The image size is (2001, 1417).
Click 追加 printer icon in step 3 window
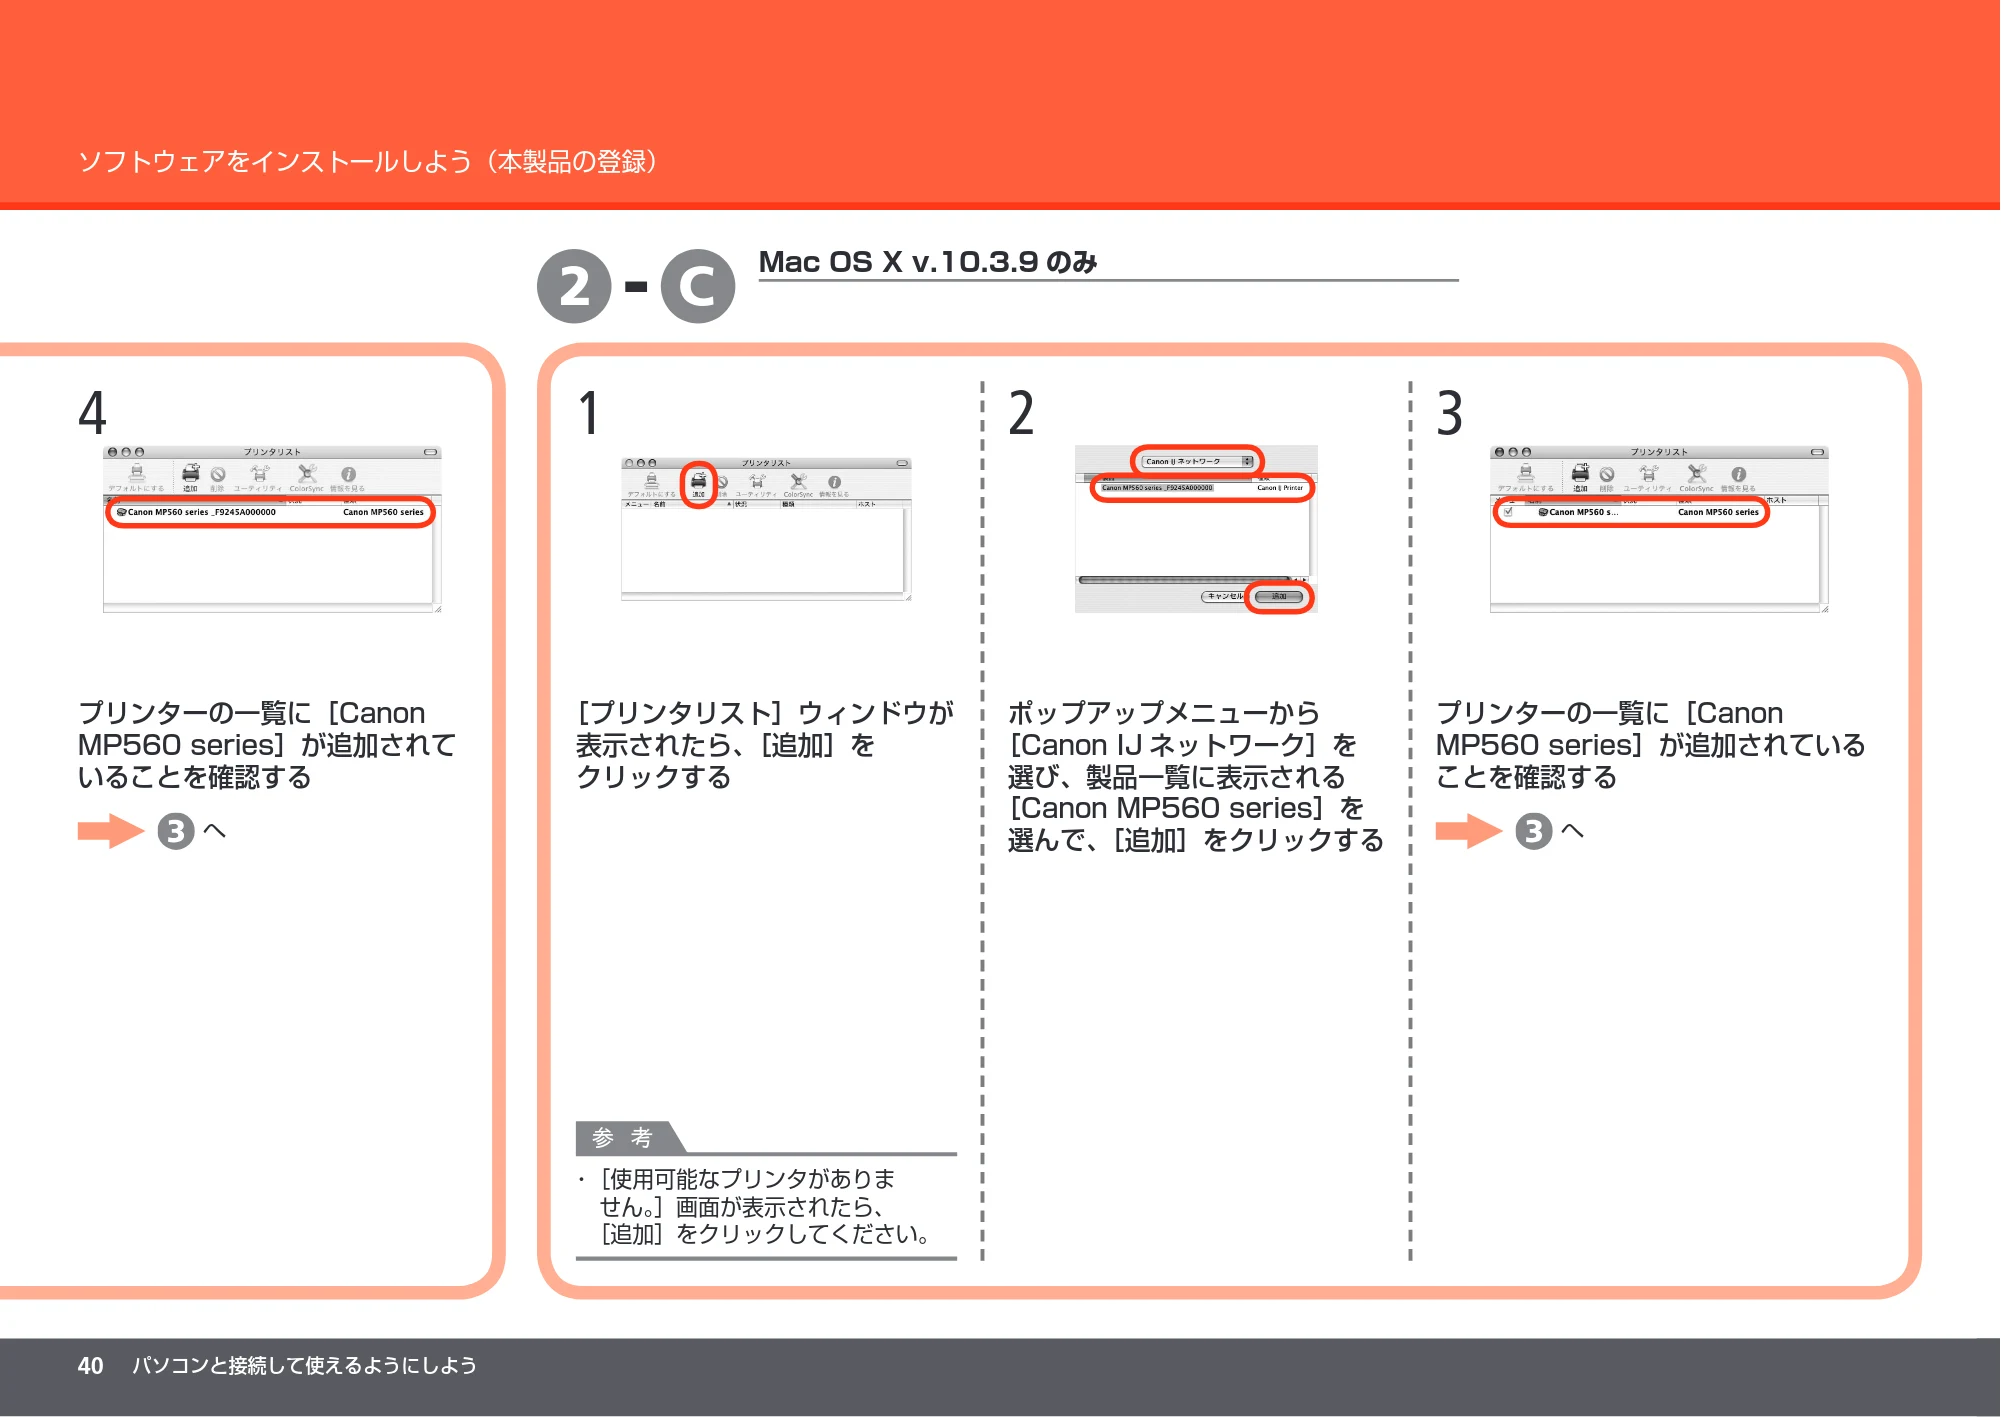(1580, 477)
